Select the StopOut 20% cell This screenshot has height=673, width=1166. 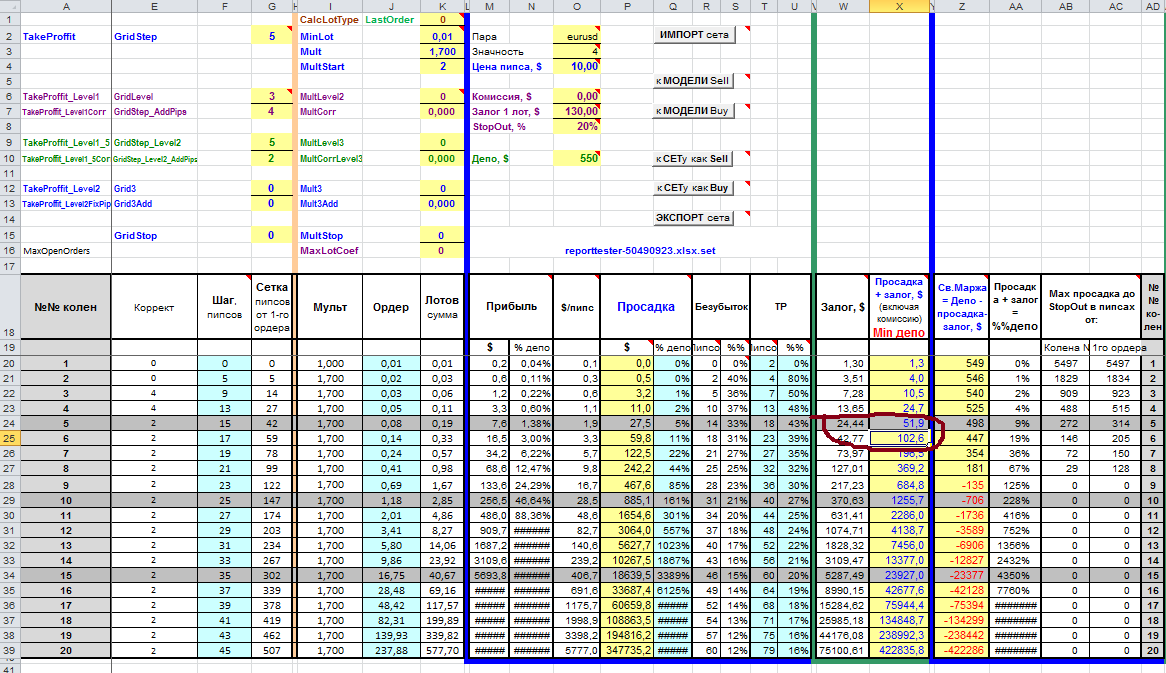(x=576, y=126)
